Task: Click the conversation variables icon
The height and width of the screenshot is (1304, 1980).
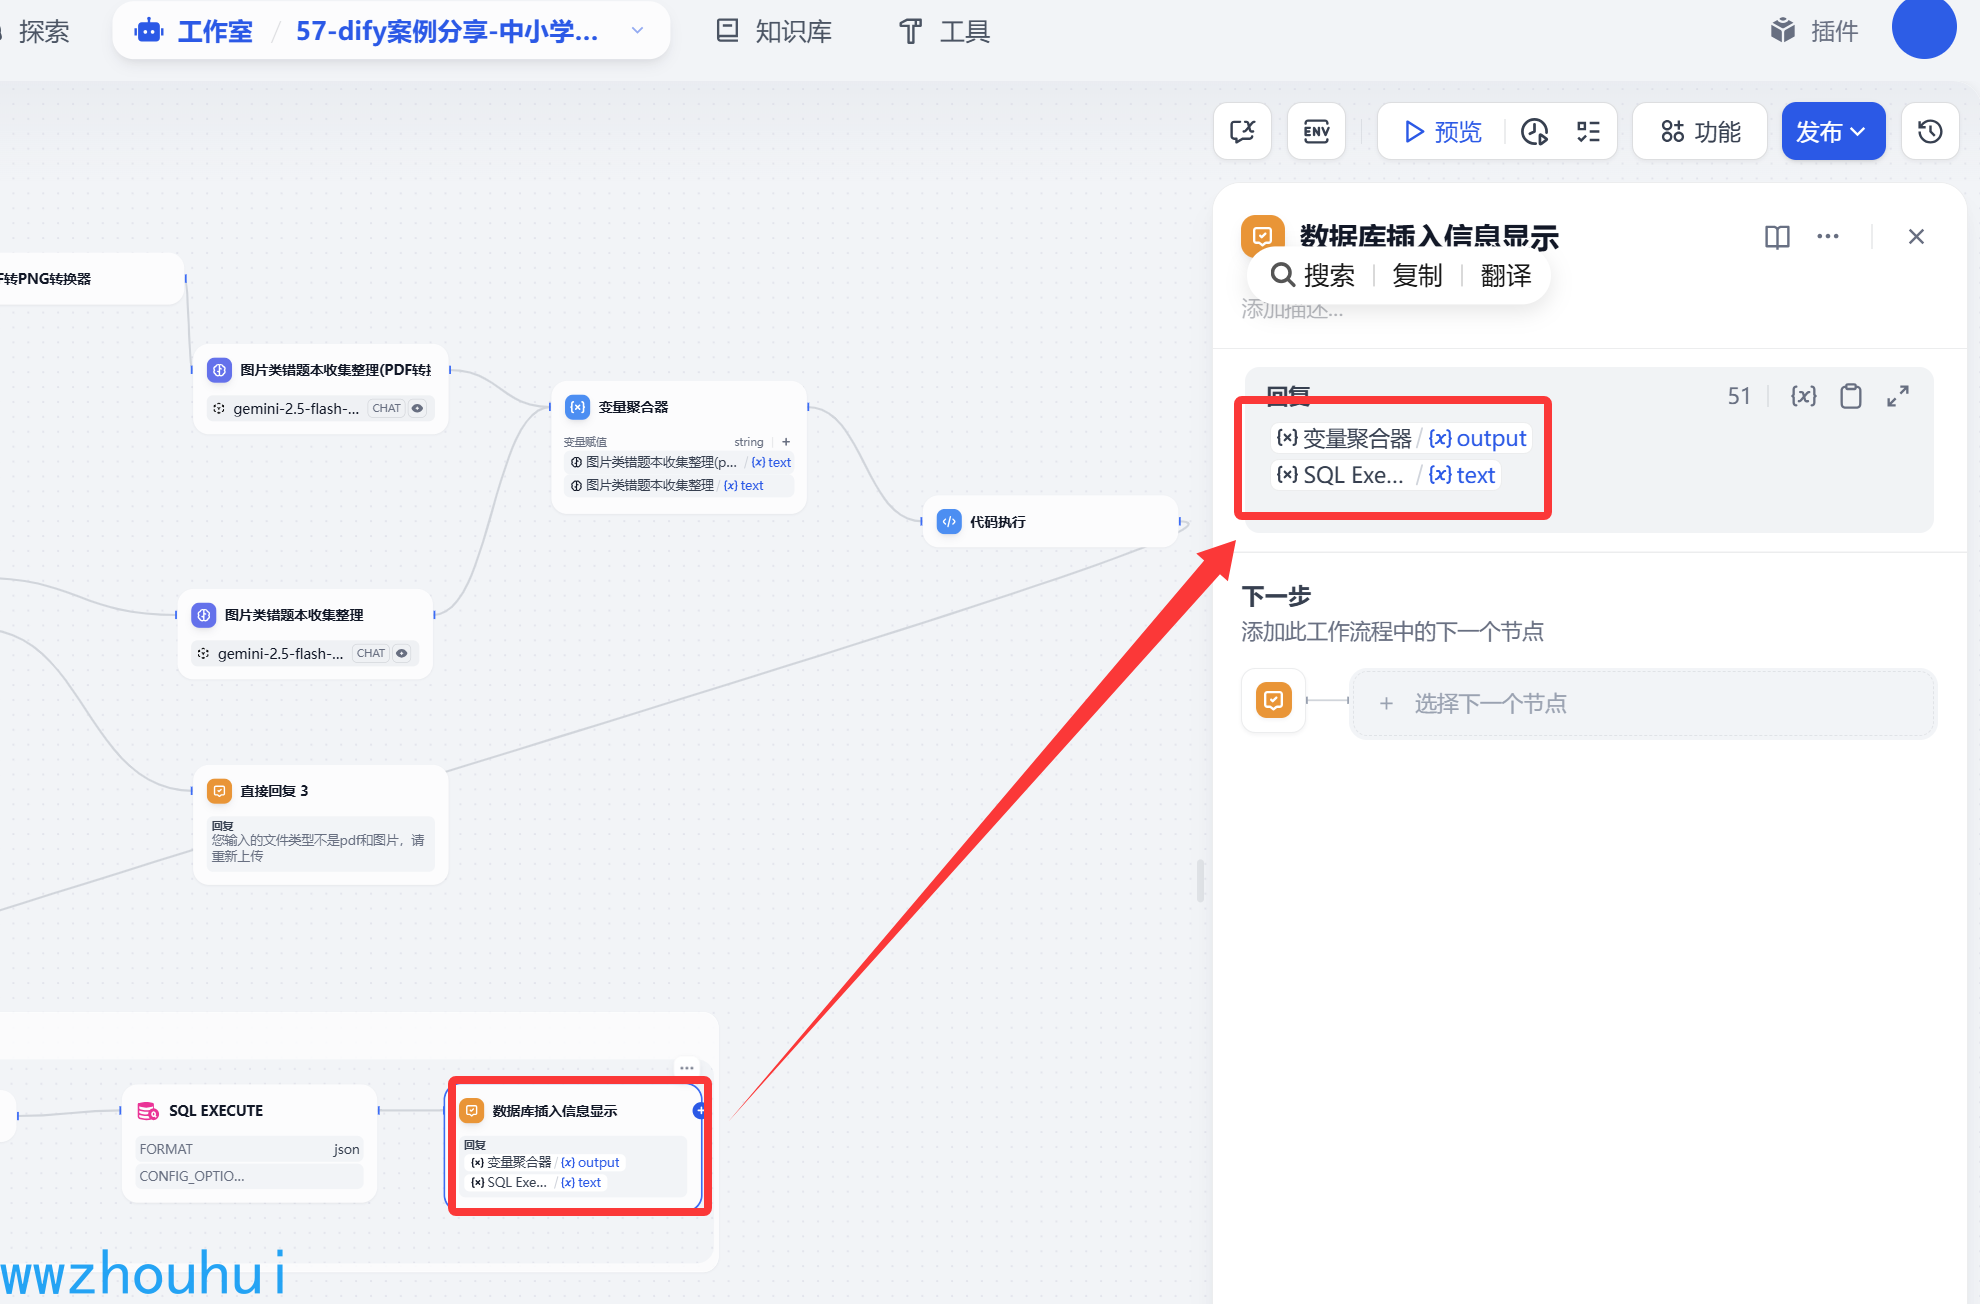Action: point(1242,131)
